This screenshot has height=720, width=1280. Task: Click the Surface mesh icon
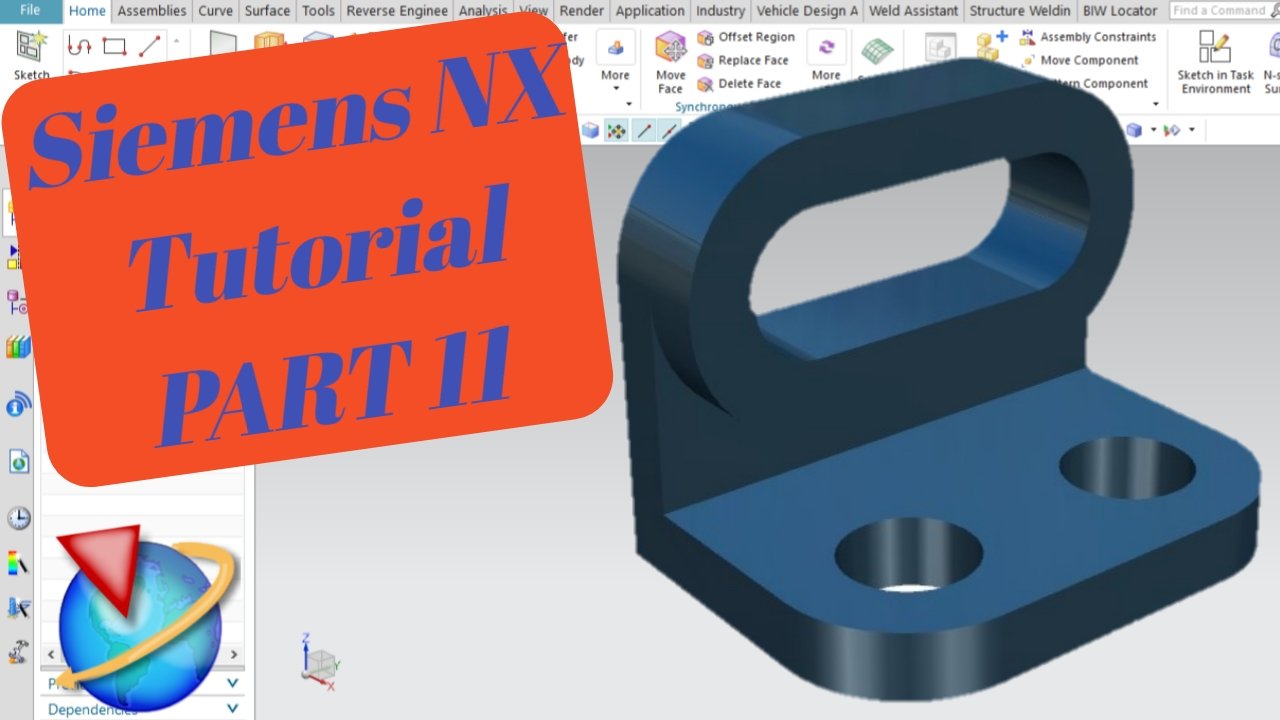(x=877, y=52)
